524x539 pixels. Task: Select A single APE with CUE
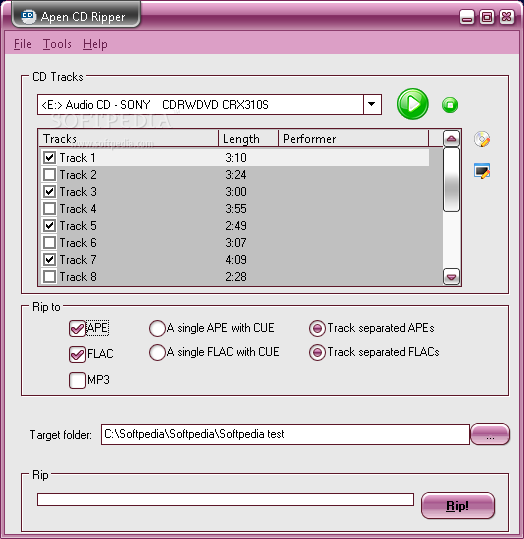tap(157, 328)
